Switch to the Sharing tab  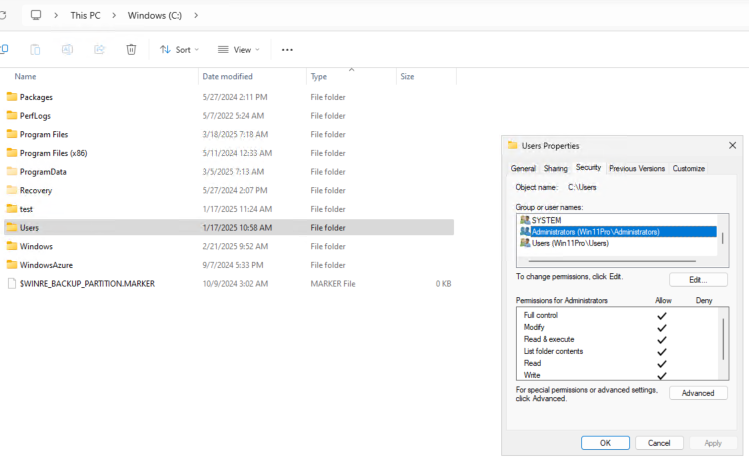coord(556,168)
